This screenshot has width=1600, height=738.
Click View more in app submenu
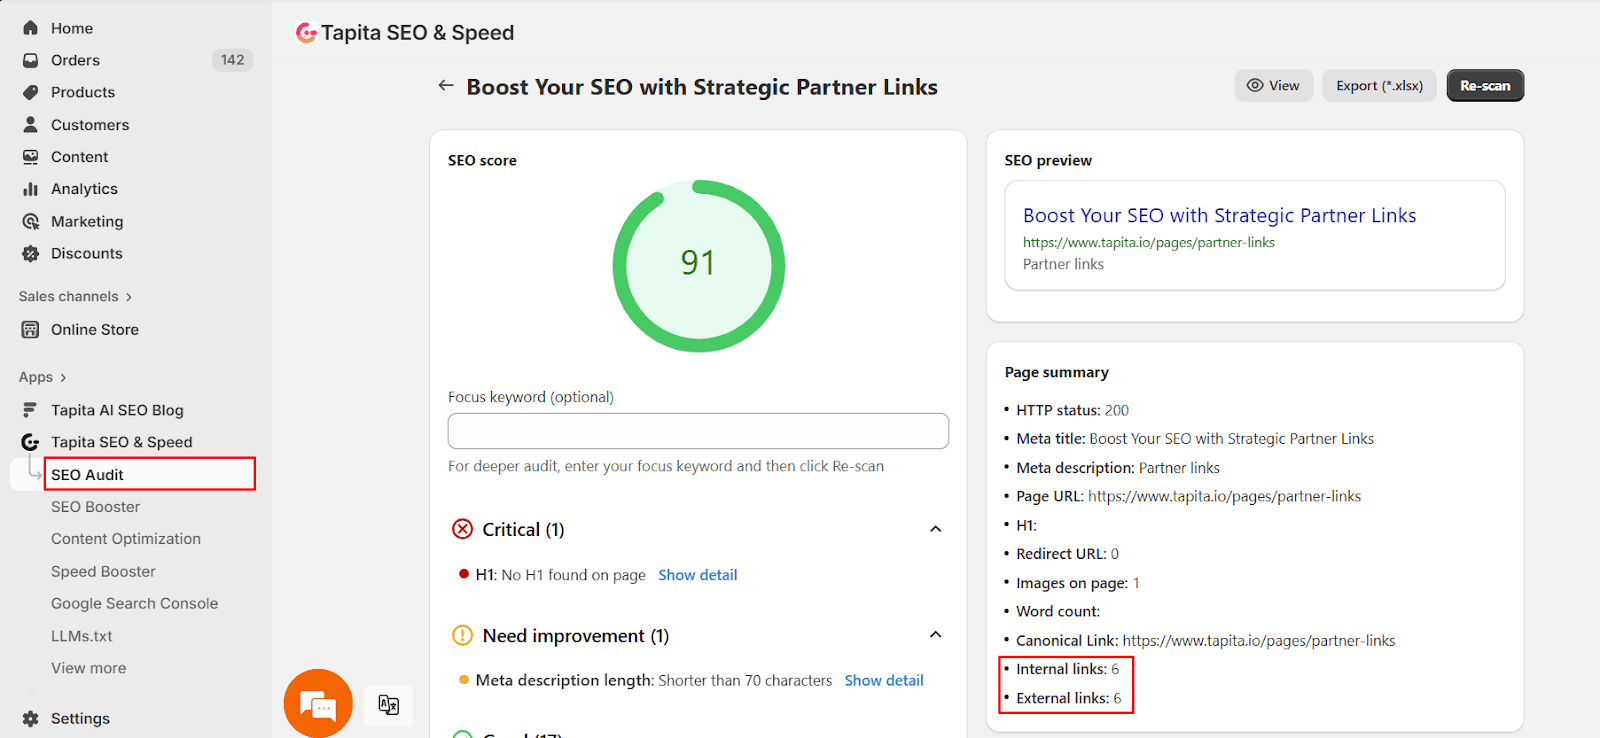(x=89, y=668)
